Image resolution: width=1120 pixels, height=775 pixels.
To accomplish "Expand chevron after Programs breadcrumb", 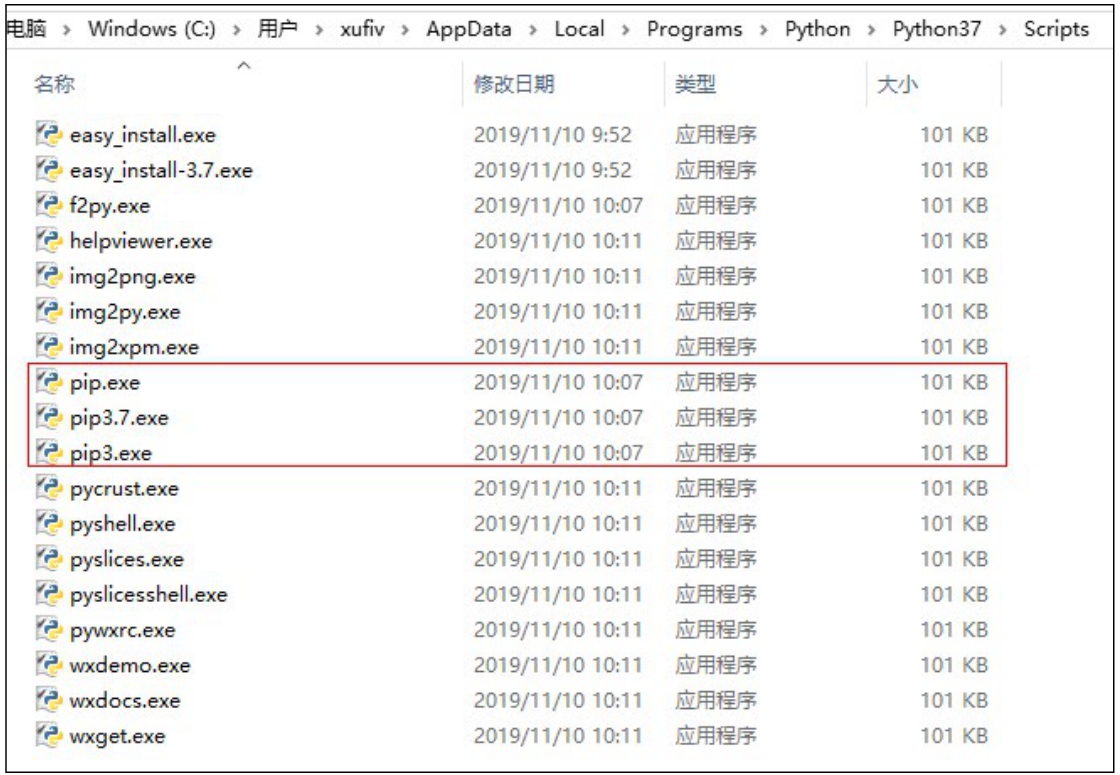I will (764, 30).
